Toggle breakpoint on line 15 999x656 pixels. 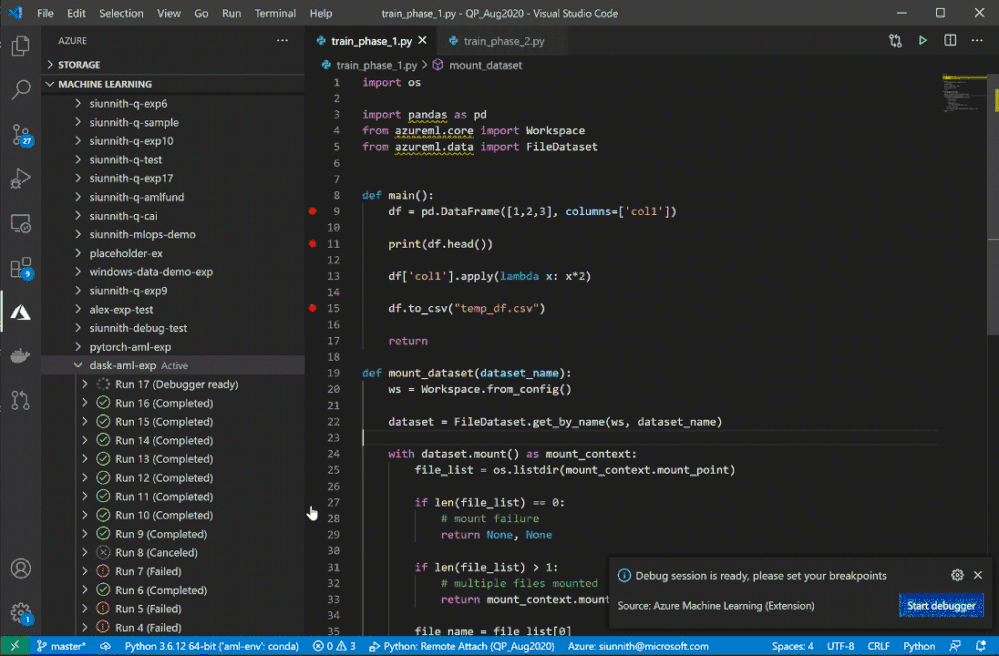[313, 308]
